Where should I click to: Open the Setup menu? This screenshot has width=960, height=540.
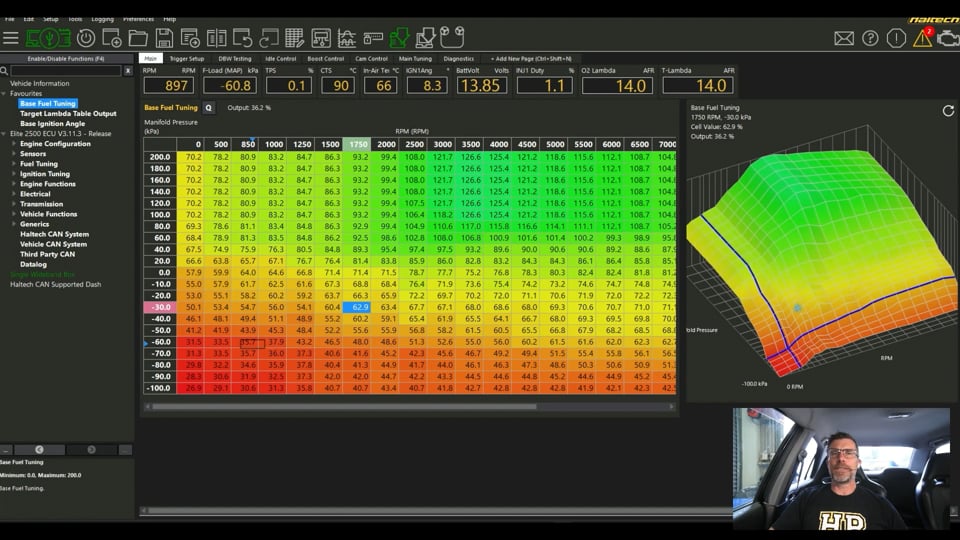(x=51, y=19)
